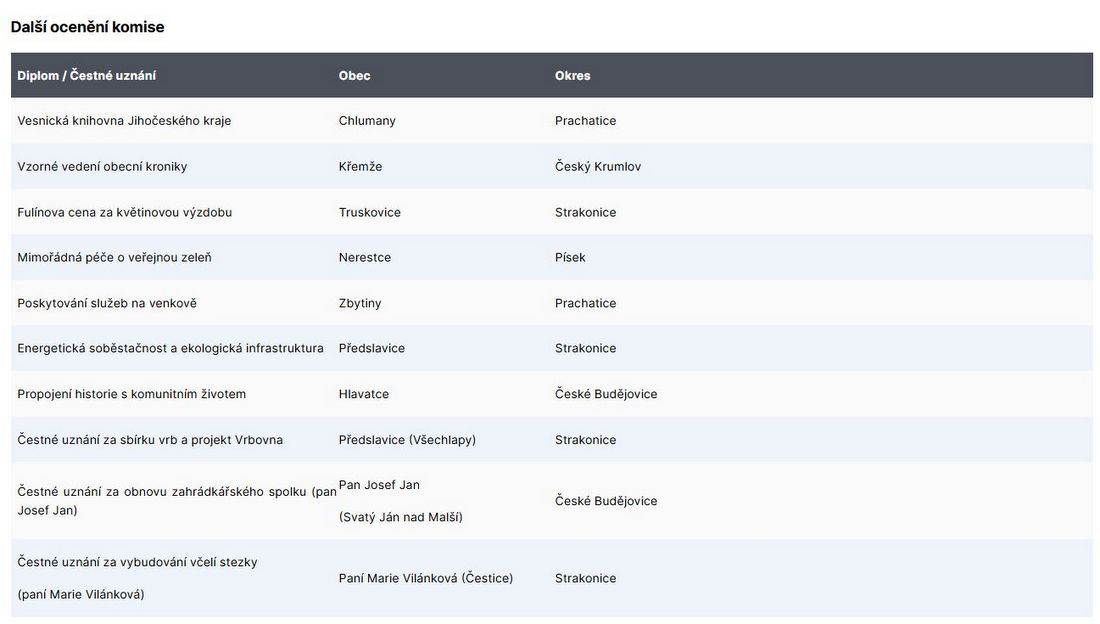Screen dimensions: 1100x624
Task: Click the "Okres" column header
Action: (x=572, y=76)
